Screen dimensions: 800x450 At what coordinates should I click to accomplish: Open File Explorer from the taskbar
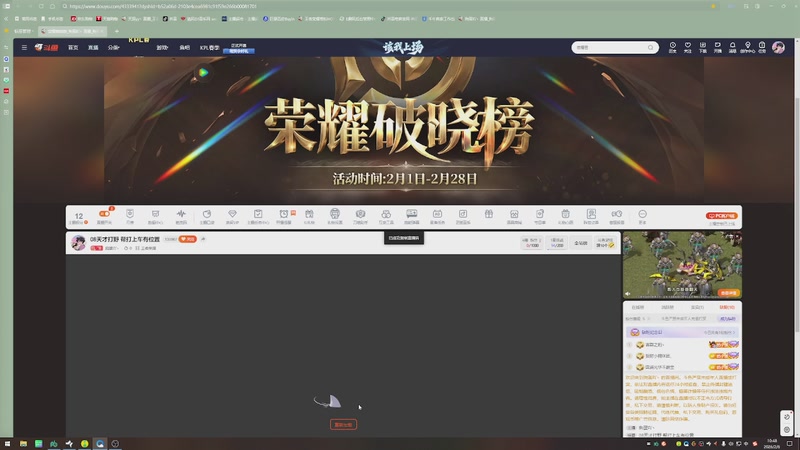(23, 444)
